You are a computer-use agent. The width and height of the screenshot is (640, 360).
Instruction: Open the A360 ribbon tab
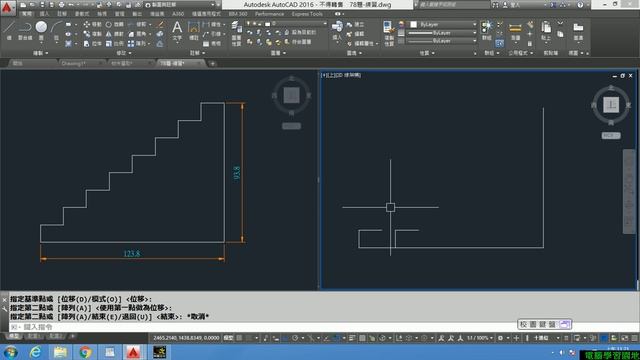(x=178, y=14)
